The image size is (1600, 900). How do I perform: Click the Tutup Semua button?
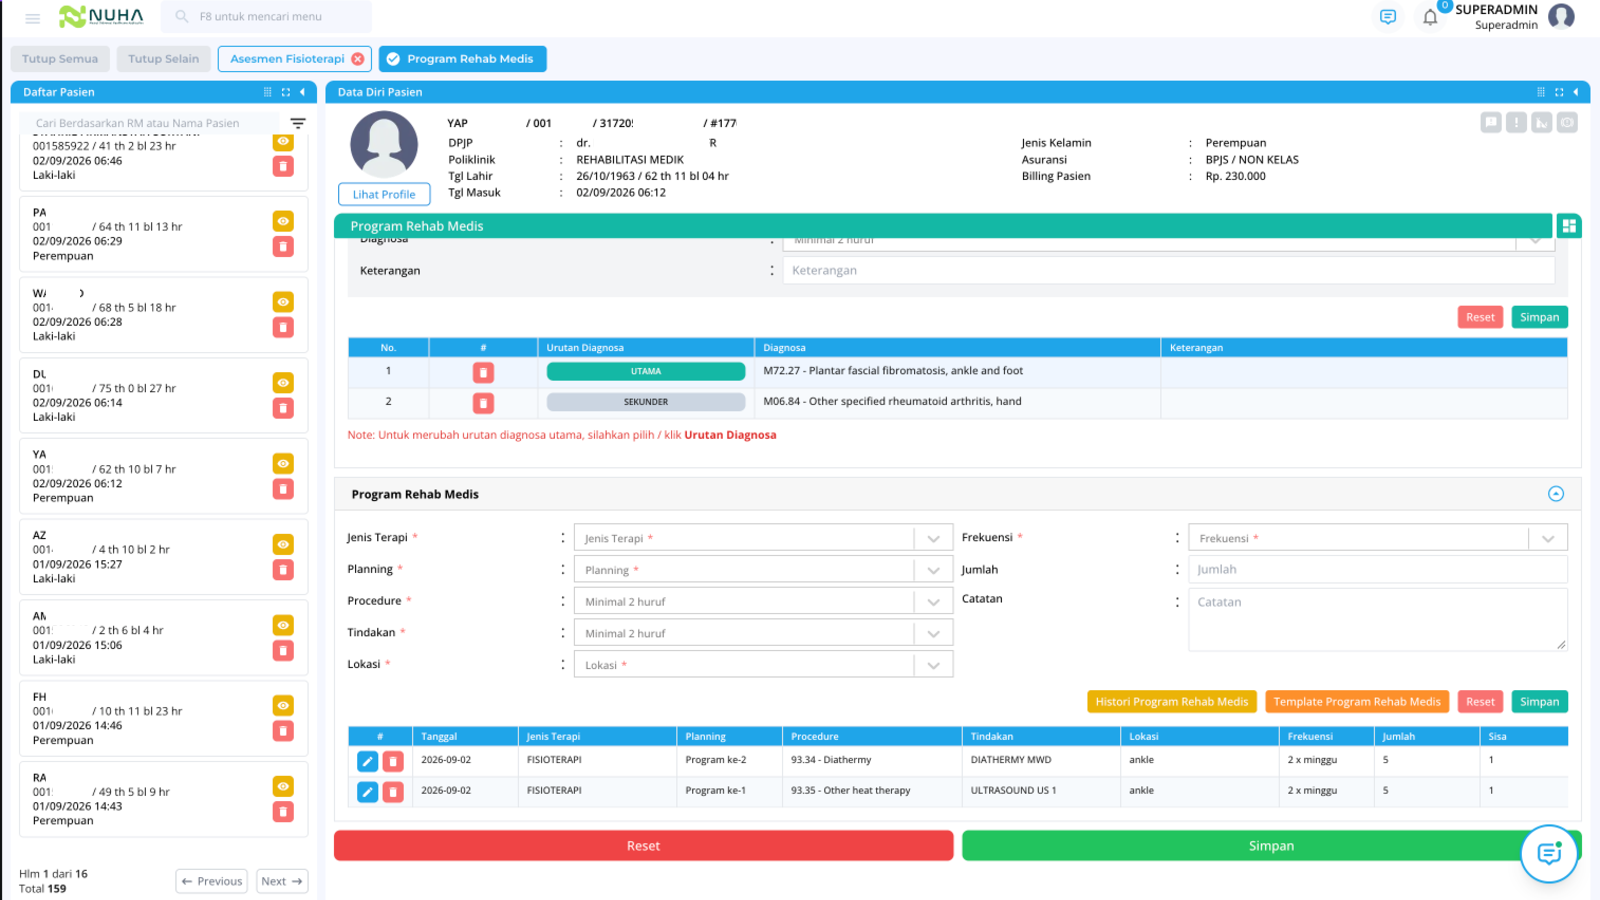point(60,59)
